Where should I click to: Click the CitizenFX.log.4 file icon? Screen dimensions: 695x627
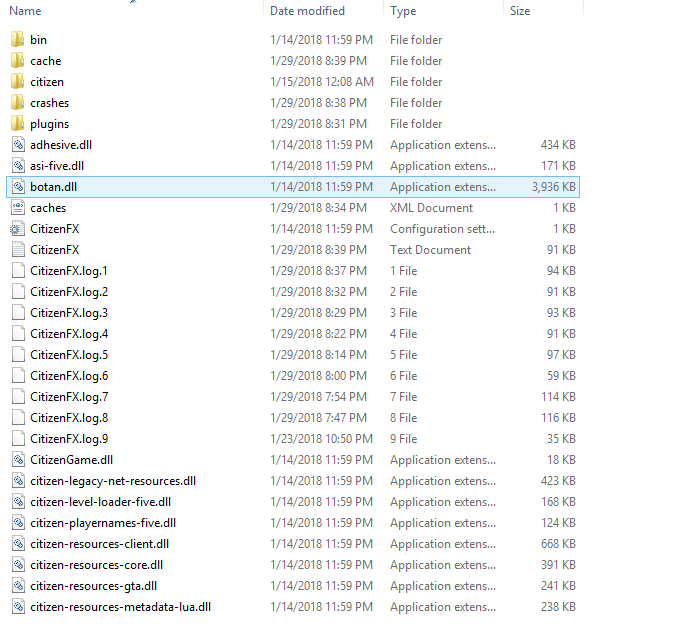[x=18, y=334]
